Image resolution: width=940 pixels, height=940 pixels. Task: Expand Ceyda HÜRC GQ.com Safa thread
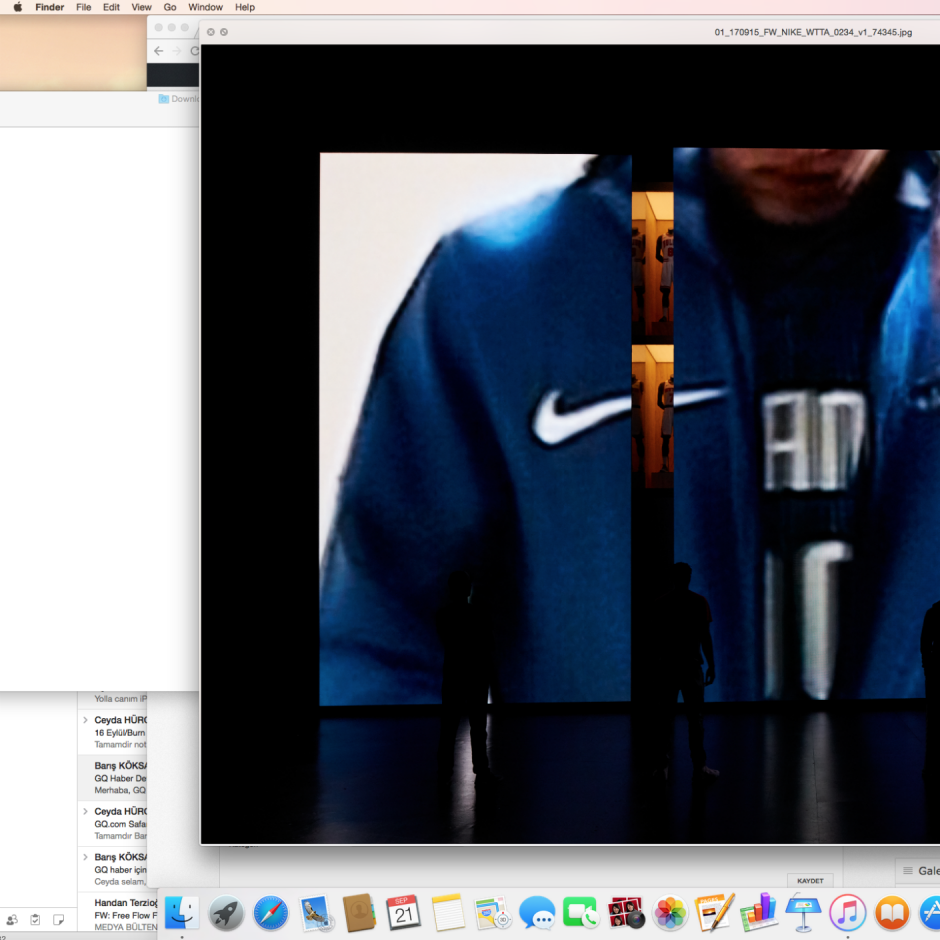[85, 811]
